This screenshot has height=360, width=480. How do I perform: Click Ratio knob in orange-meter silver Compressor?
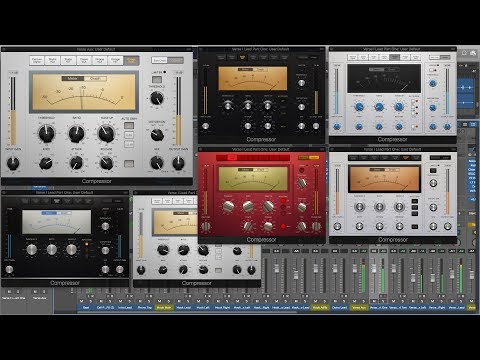[x=379, y=207]
